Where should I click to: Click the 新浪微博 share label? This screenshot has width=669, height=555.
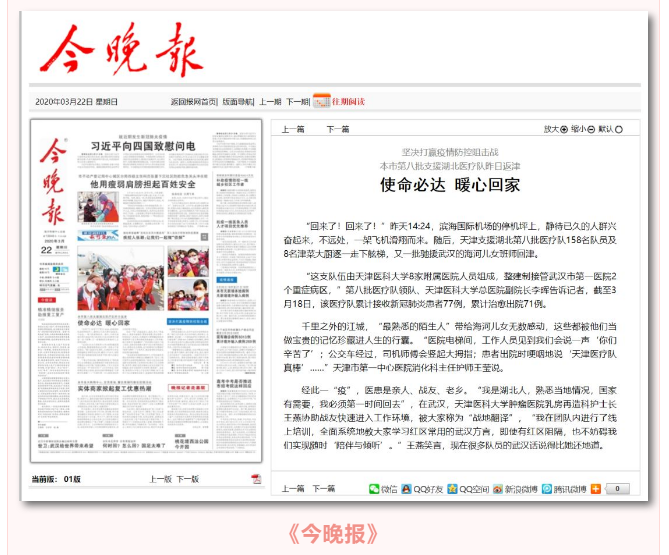[521, 489]
